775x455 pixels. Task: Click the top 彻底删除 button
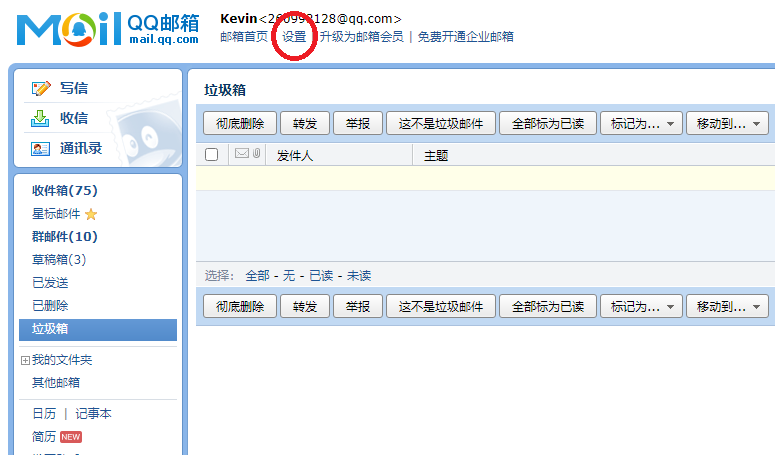pyautogui.click(x=240, y=123)
